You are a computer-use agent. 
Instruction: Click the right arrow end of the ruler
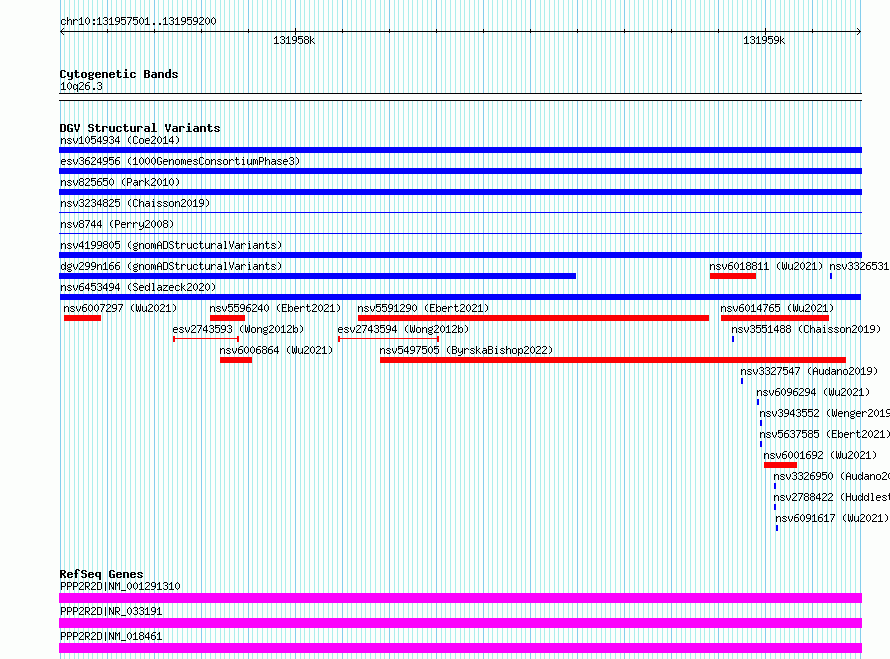(859, 32)
